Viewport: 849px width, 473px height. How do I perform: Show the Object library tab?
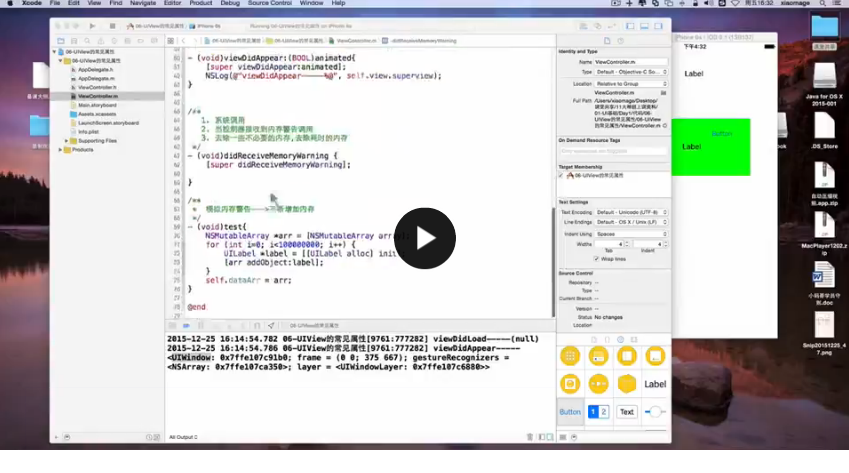621,339
